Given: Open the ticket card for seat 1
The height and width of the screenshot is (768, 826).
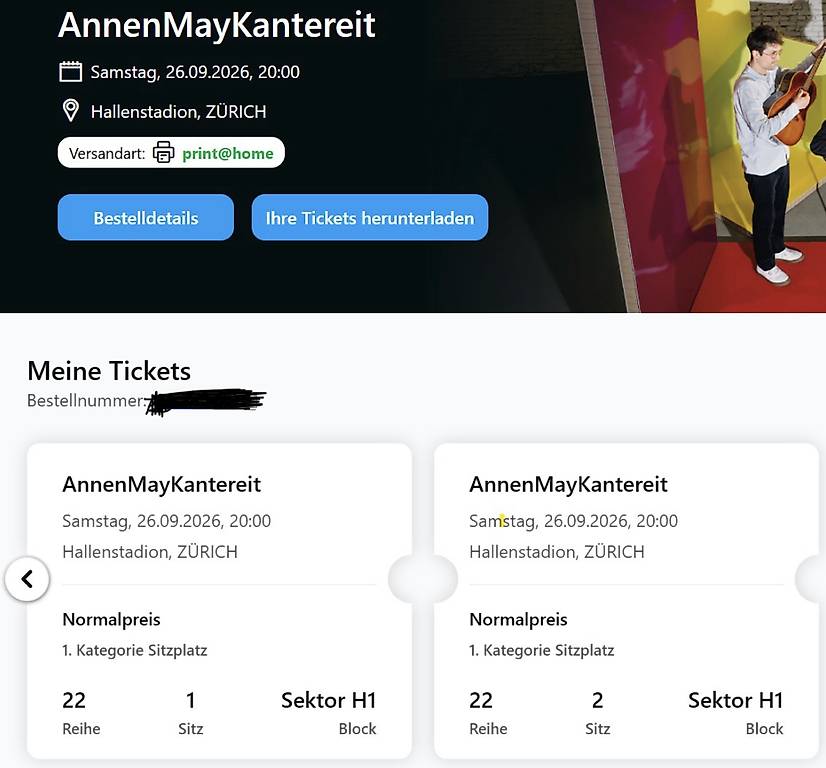Looking at the screenshot, I should (x=219, y=600).
